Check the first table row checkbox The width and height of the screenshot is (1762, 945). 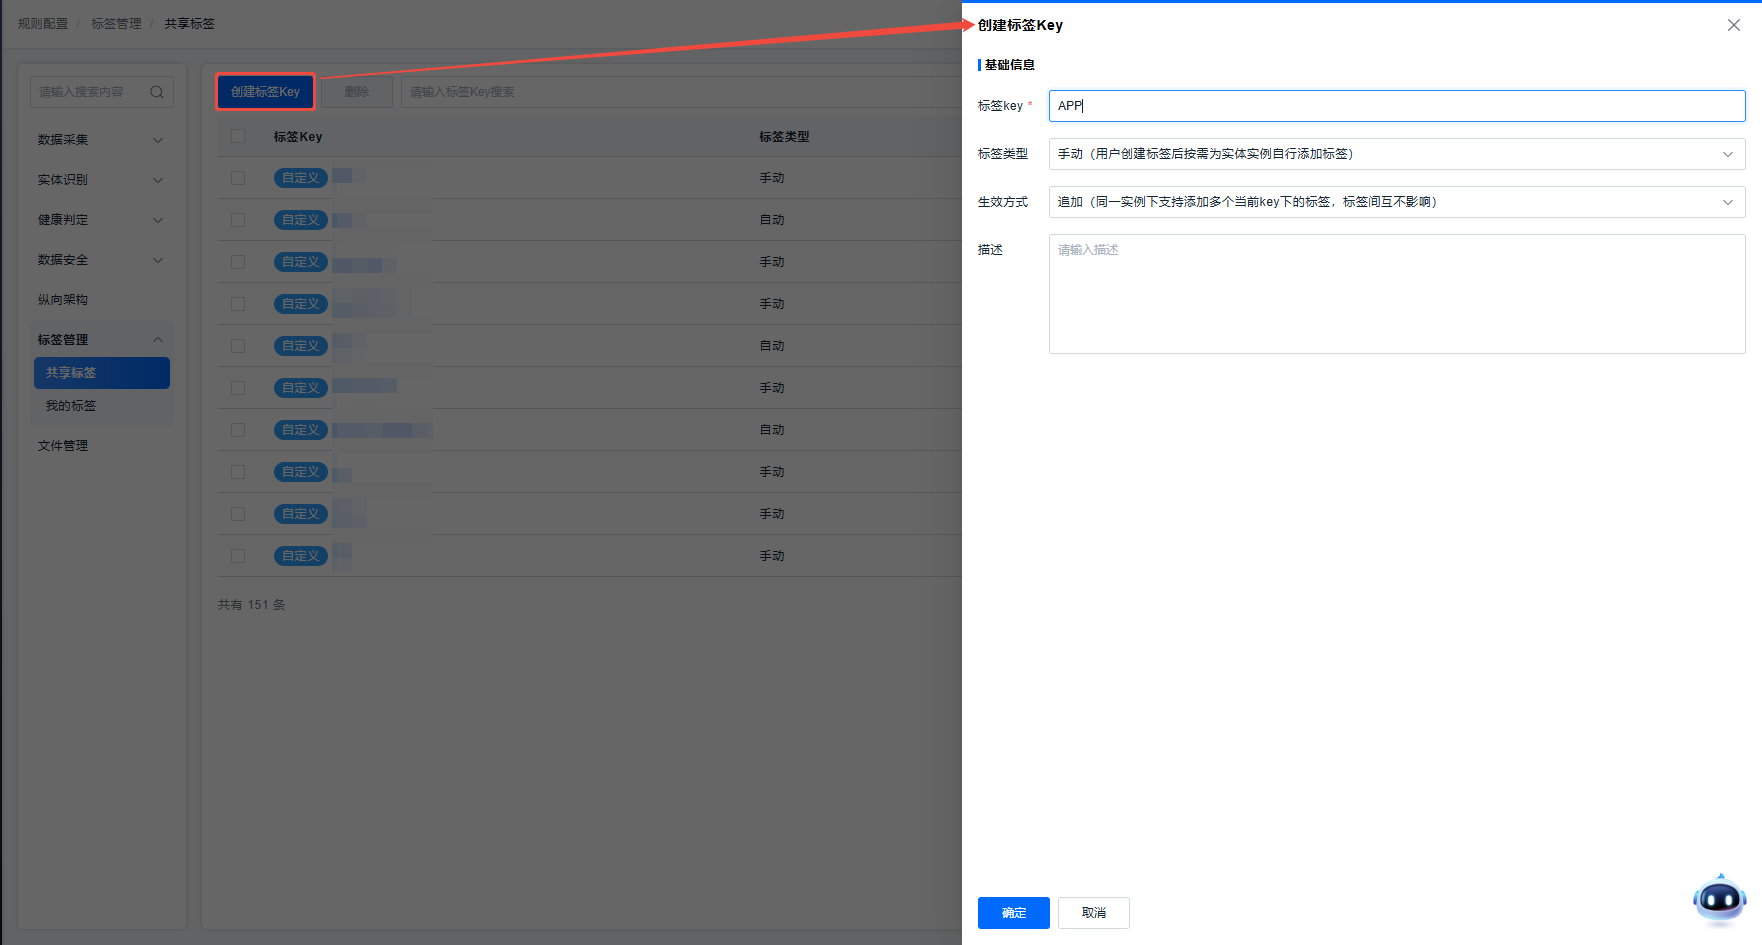pos(238,178)
